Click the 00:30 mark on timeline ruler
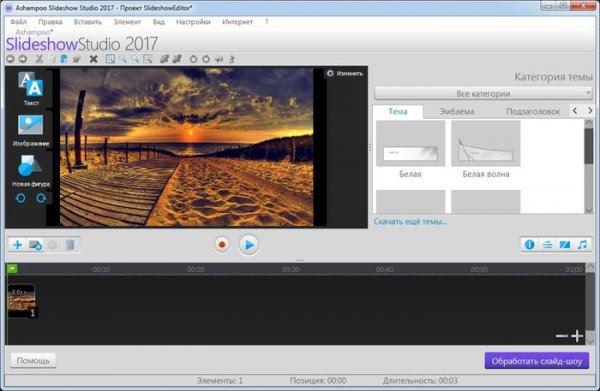Image resolution: width=600 pixels, height=391 pixels. click(x=290, y=269)
